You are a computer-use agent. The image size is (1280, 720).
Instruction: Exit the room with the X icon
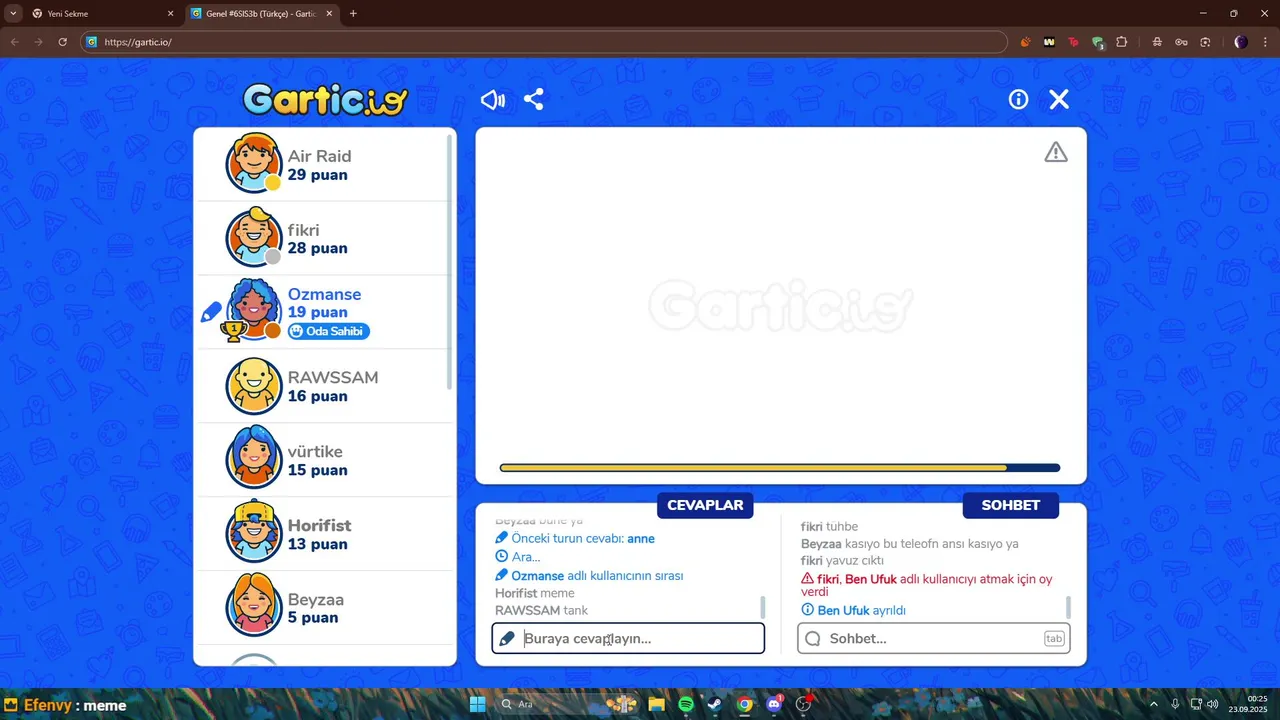(x=1059, y=99)
